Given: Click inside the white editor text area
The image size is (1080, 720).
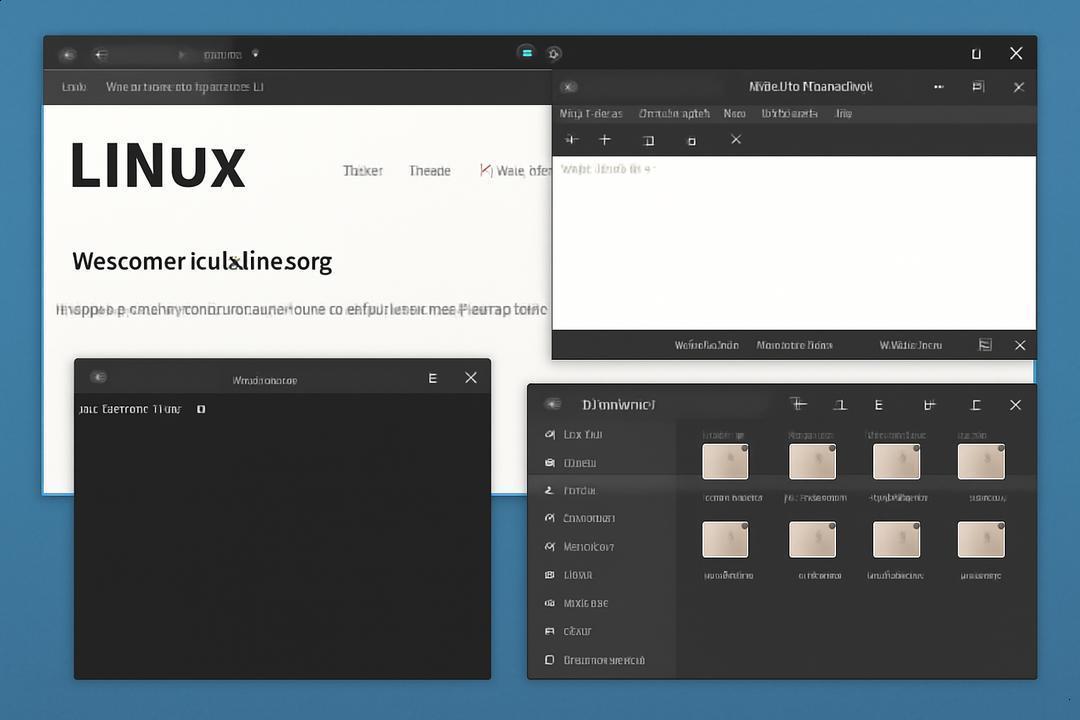Looking at the screenshot, I should tap(793, 243).
